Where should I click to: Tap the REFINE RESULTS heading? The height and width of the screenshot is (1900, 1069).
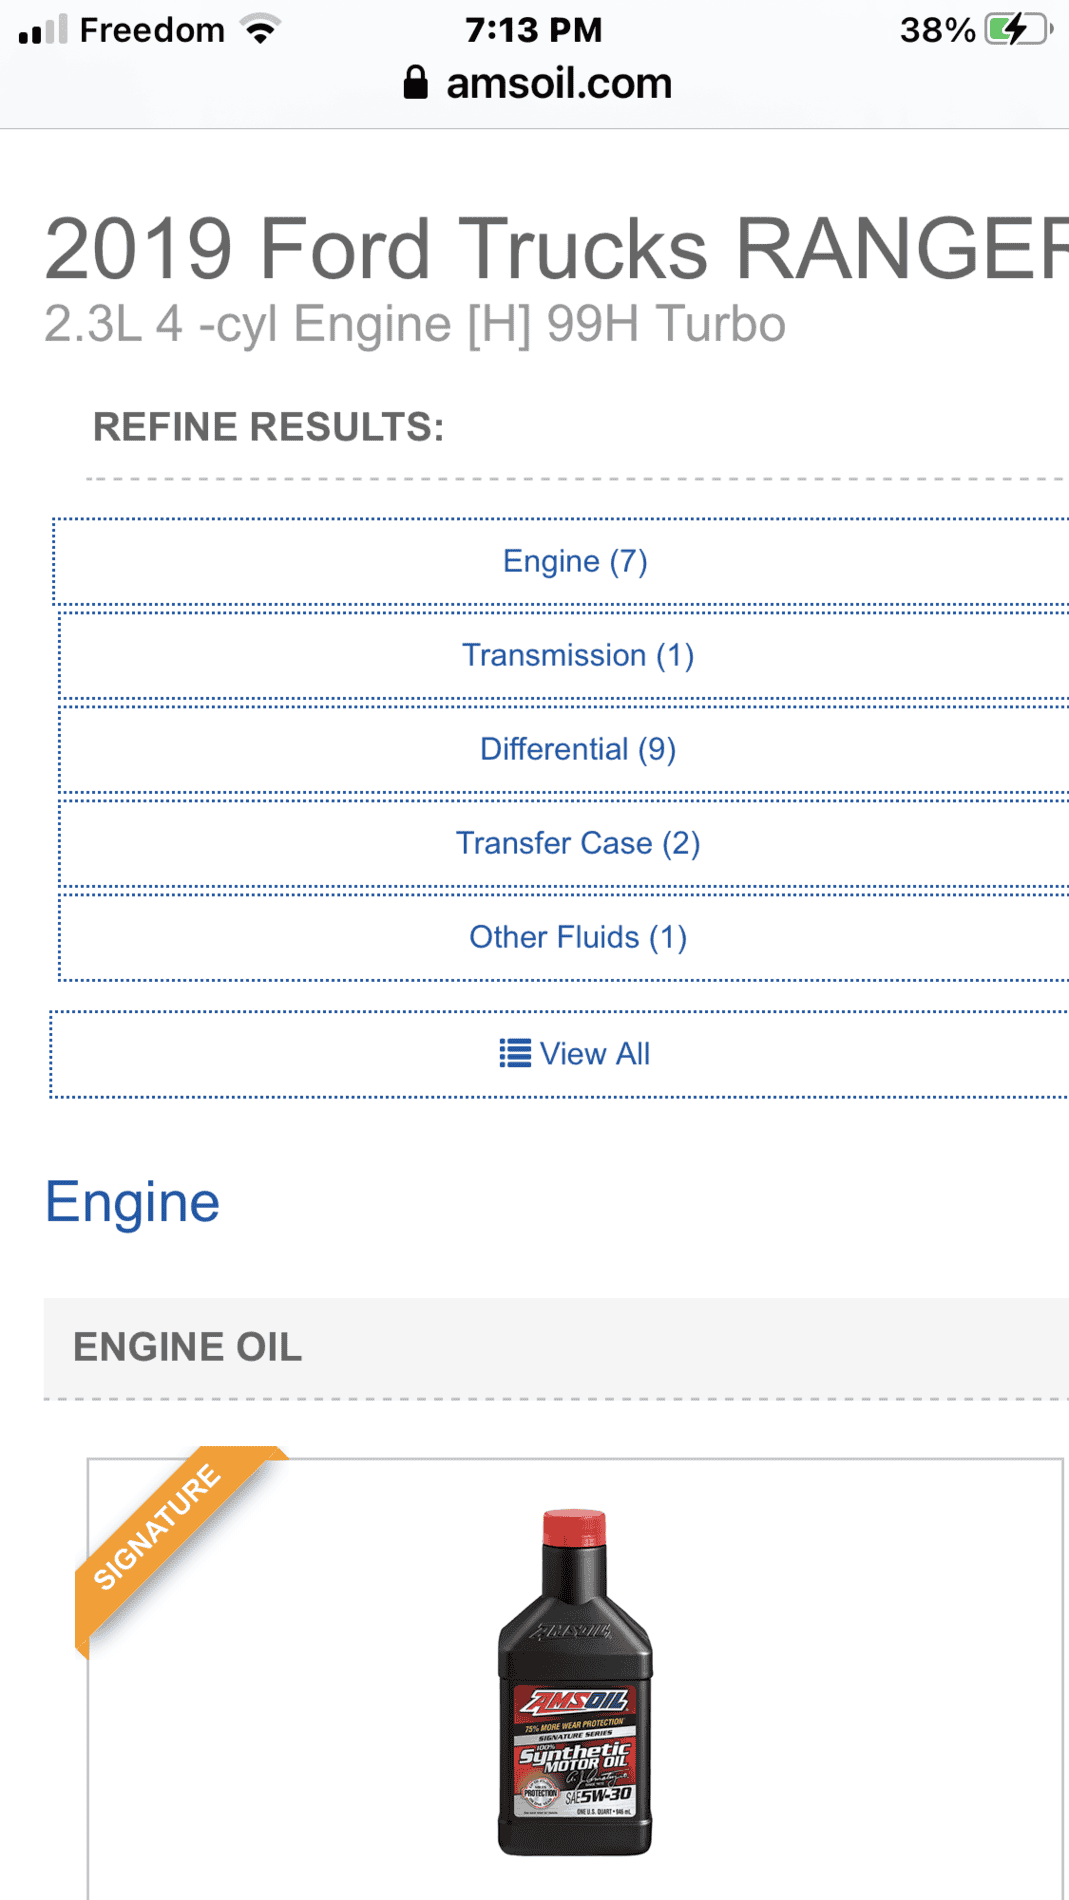click(x=268, y=427)
